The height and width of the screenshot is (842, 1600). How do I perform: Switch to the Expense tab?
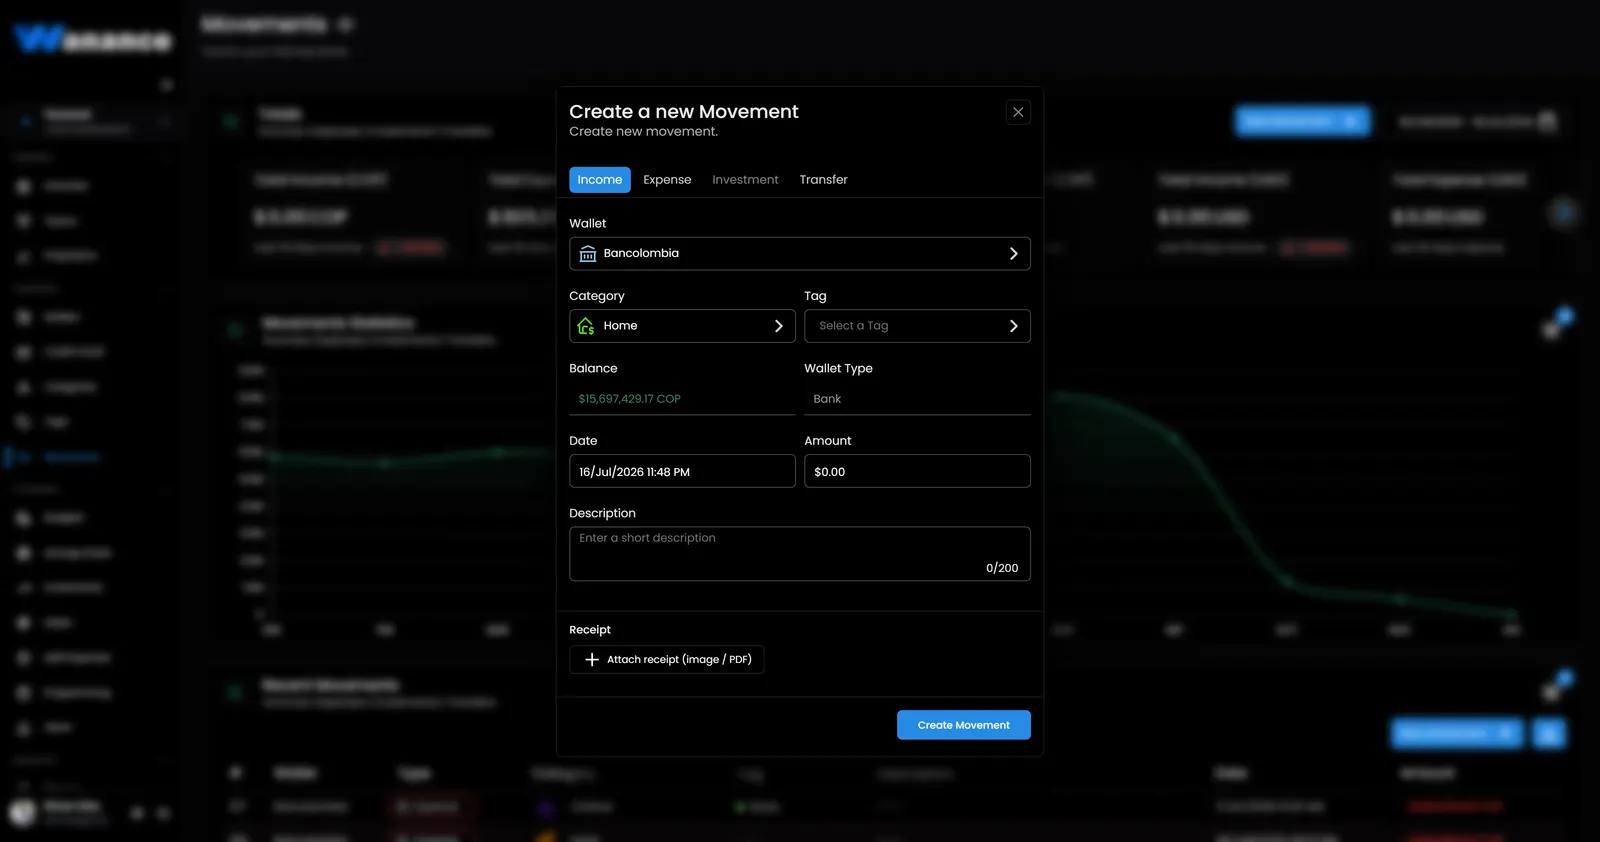(x=667, y=180)
